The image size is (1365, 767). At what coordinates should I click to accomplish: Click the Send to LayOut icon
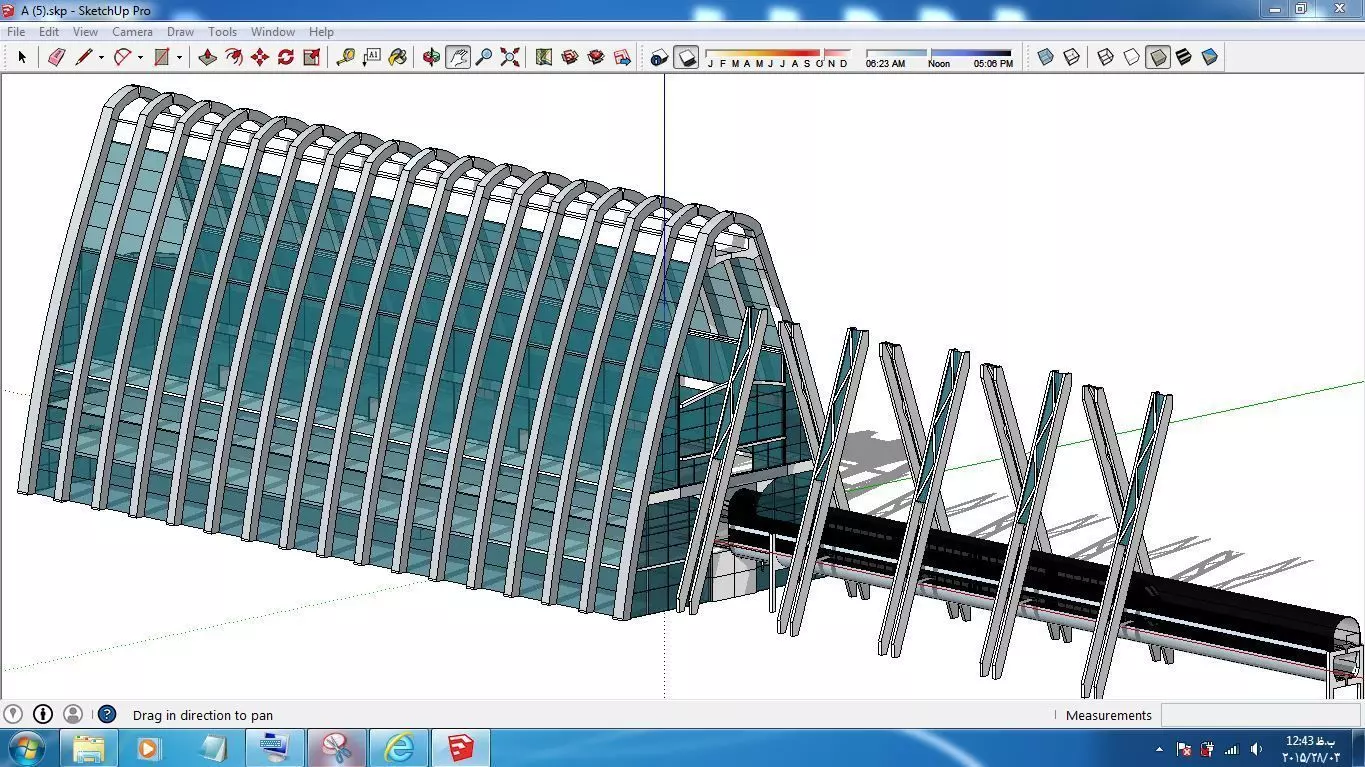click(x=622, y=57)
